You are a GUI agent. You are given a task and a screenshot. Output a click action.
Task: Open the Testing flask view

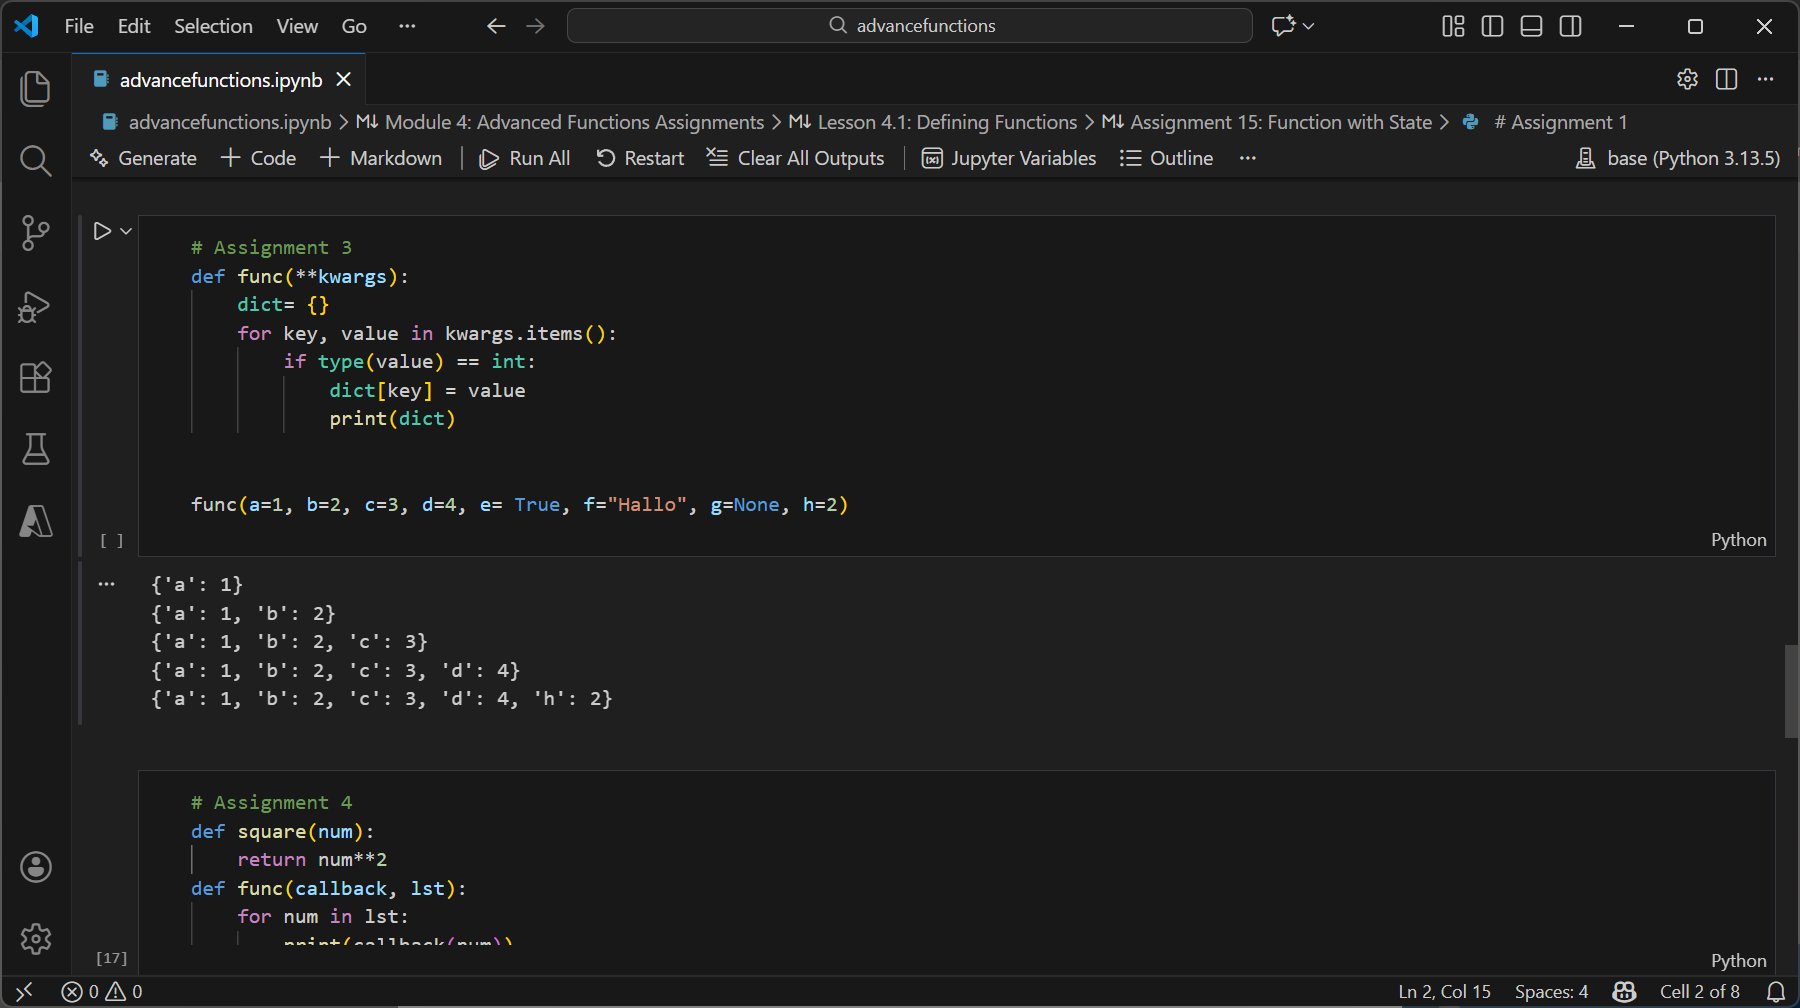(x=36, y=450)
